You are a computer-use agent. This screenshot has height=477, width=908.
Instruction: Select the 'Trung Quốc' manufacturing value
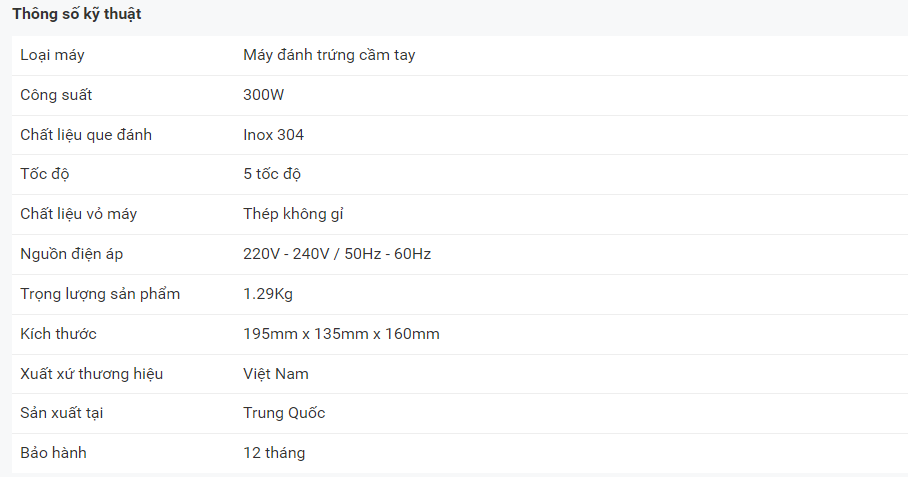click(x=284, y=413)
